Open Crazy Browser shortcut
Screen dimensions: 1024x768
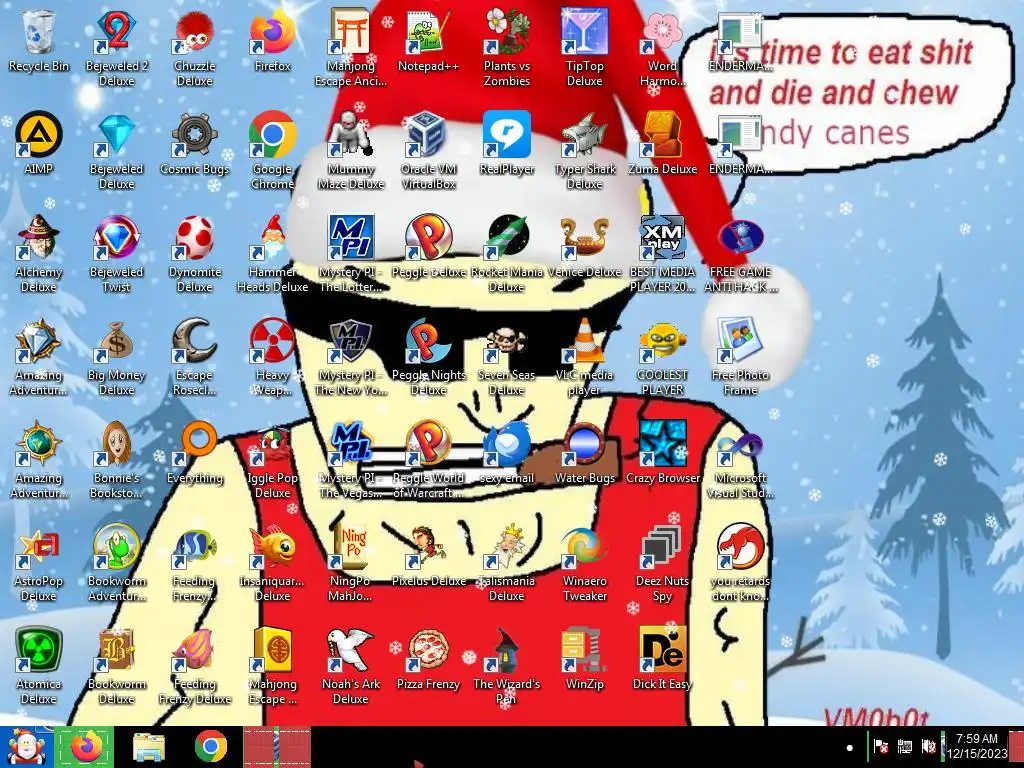662,453
